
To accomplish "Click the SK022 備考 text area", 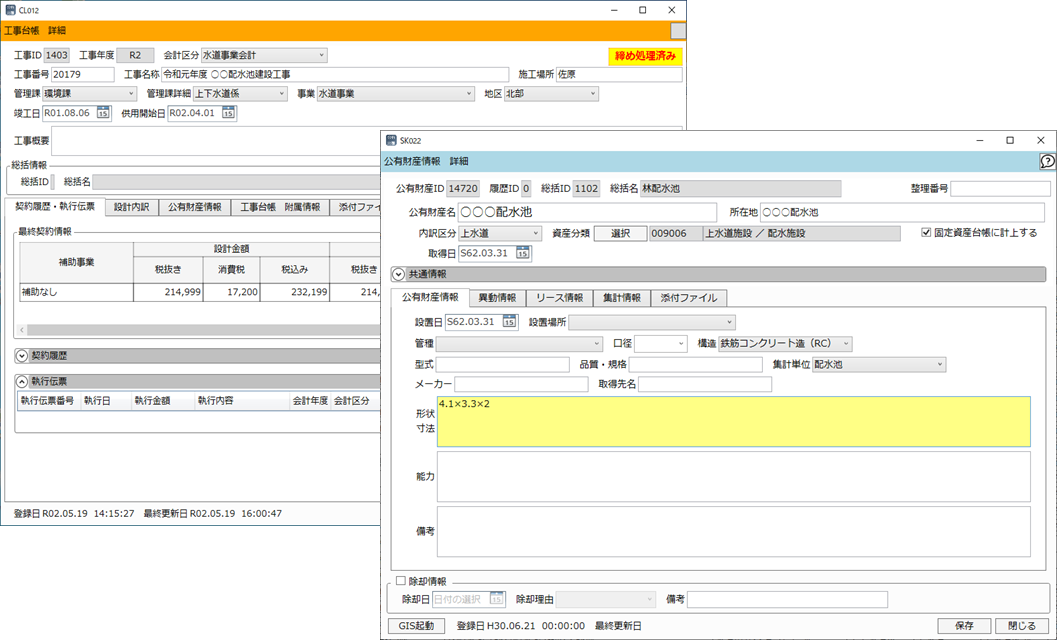I will pos(733,531).
